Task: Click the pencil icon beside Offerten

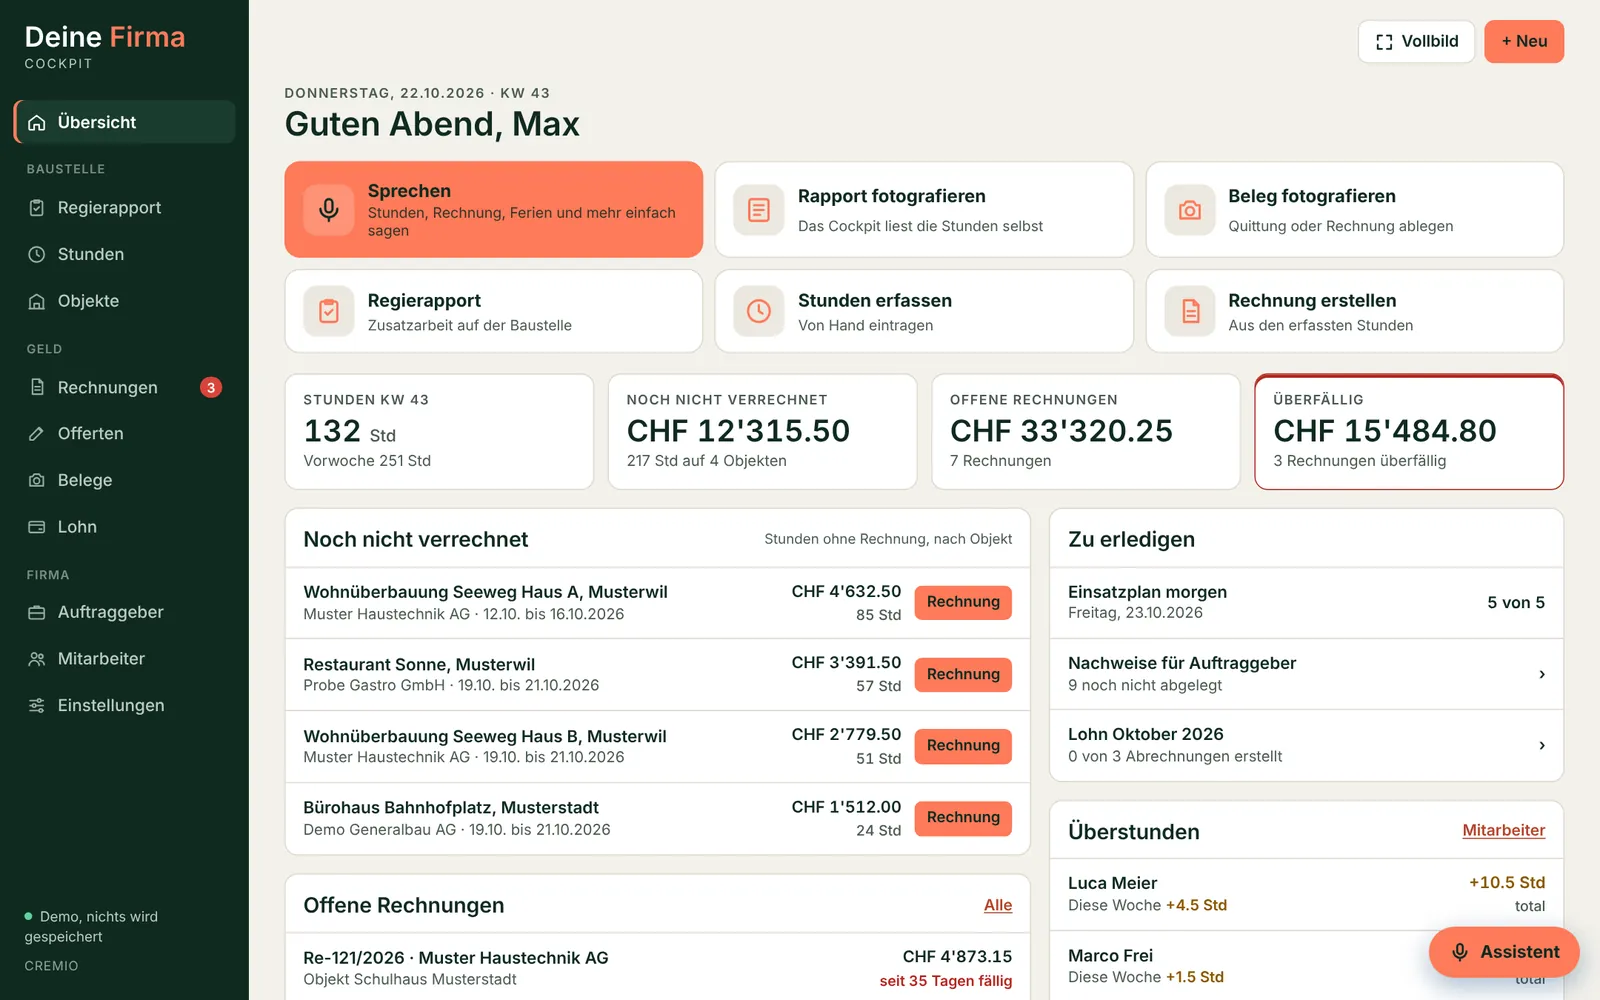Action: click(x=37, y=434)
